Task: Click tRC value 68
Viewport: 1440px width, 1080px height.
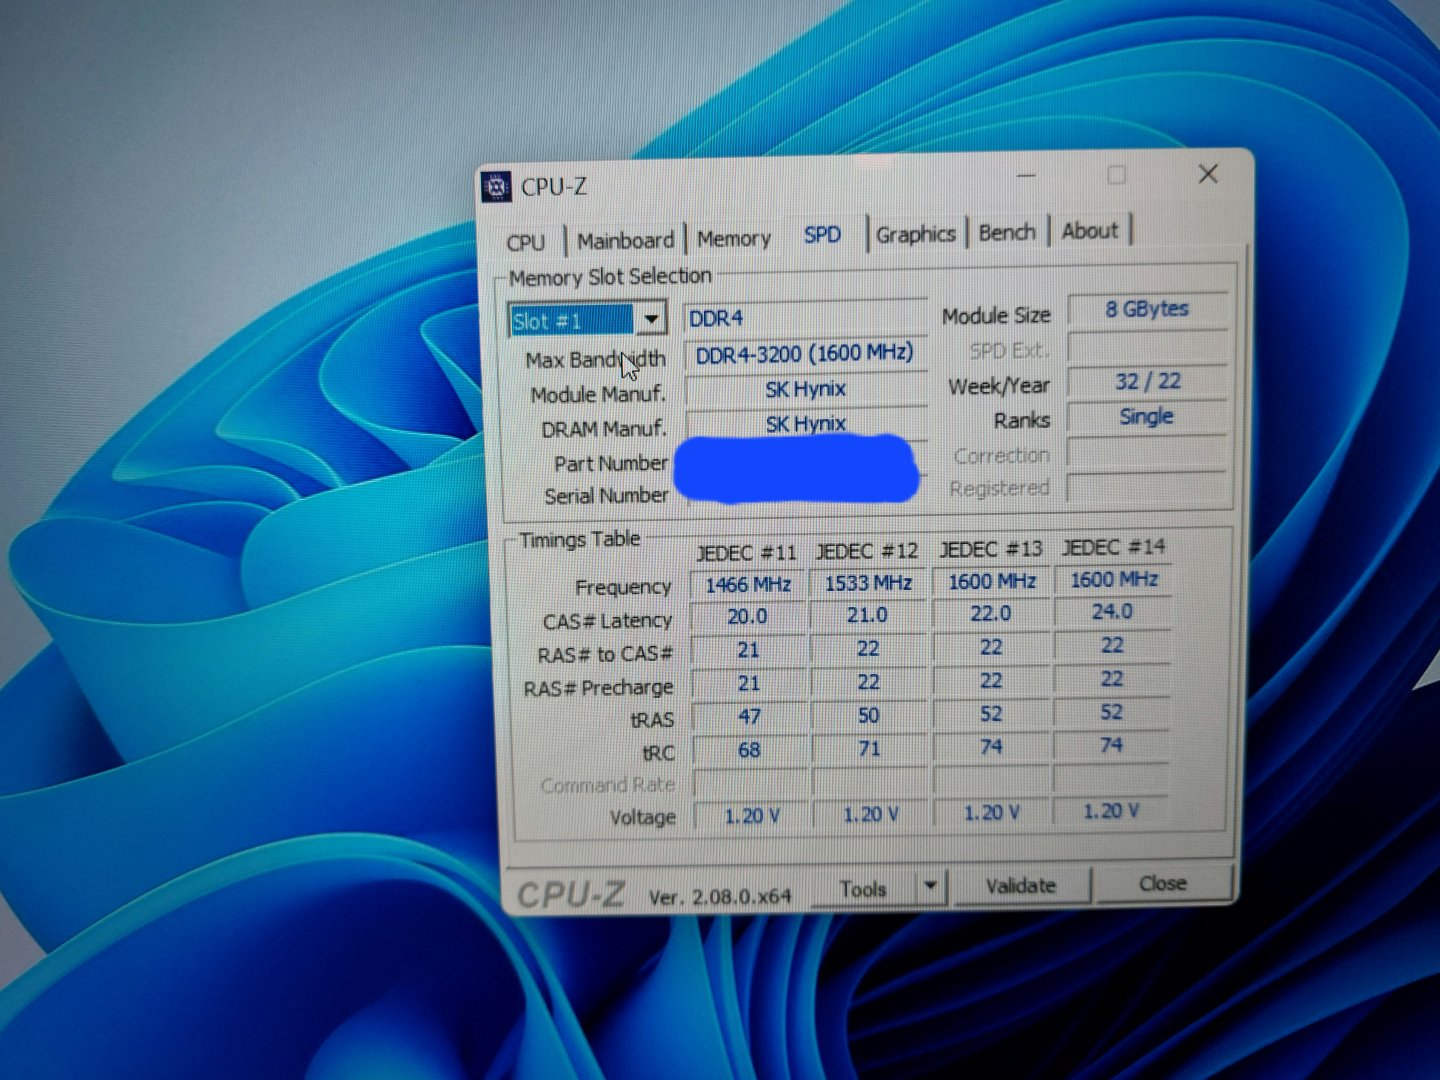Action: click(749, 750)
